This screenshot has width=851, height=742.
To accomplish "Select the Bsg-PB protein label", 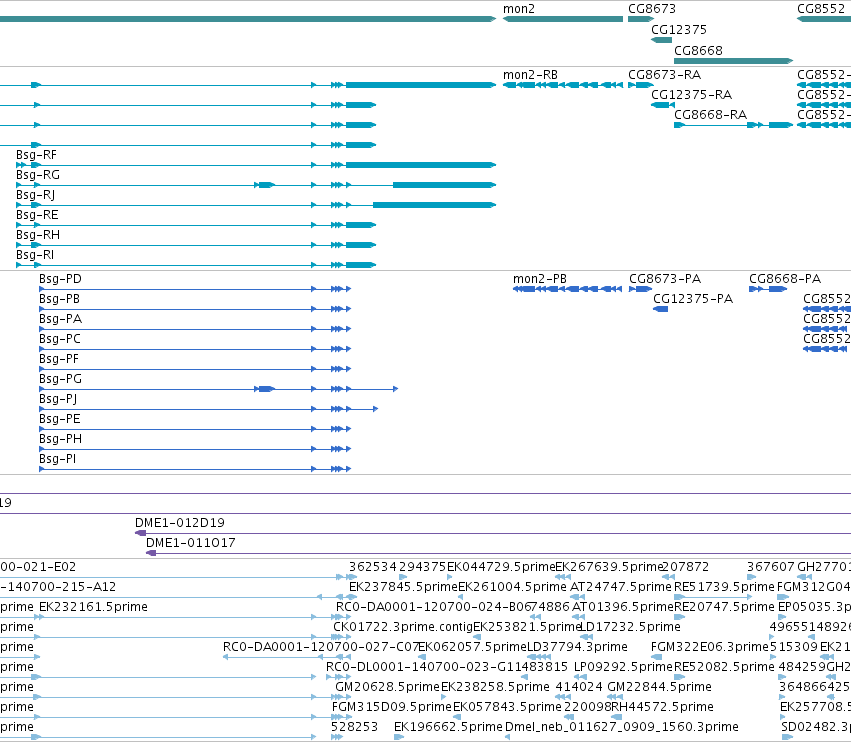I will click(59, 299).
